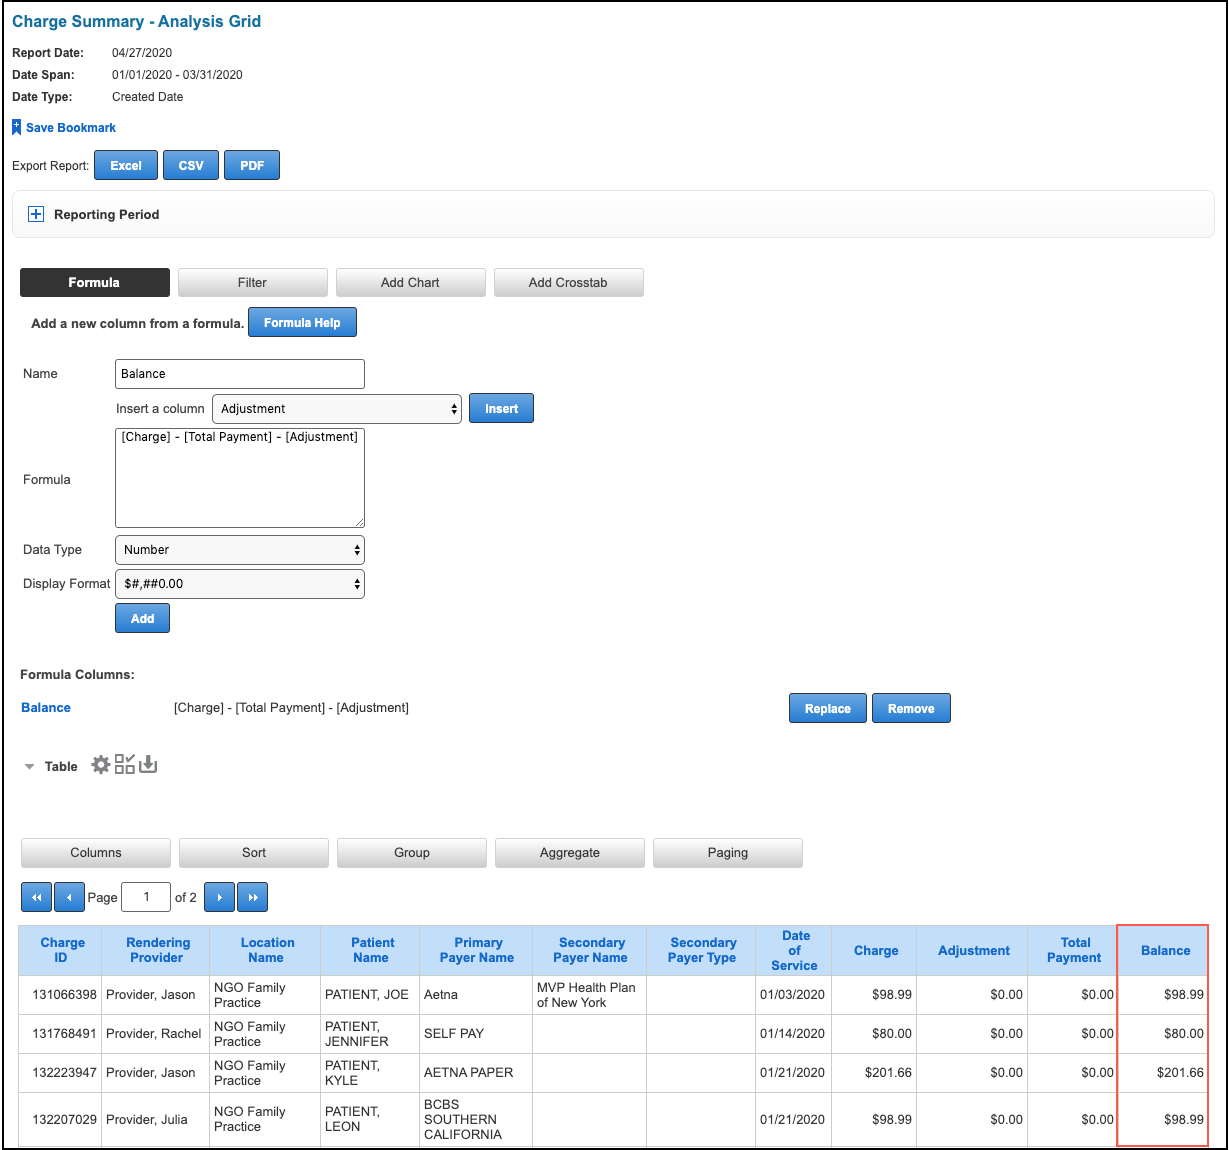Screen dimensions: 1229x1150
Task: Go to the first page of results
Action: pyautogui.click(x=36, y=897)
